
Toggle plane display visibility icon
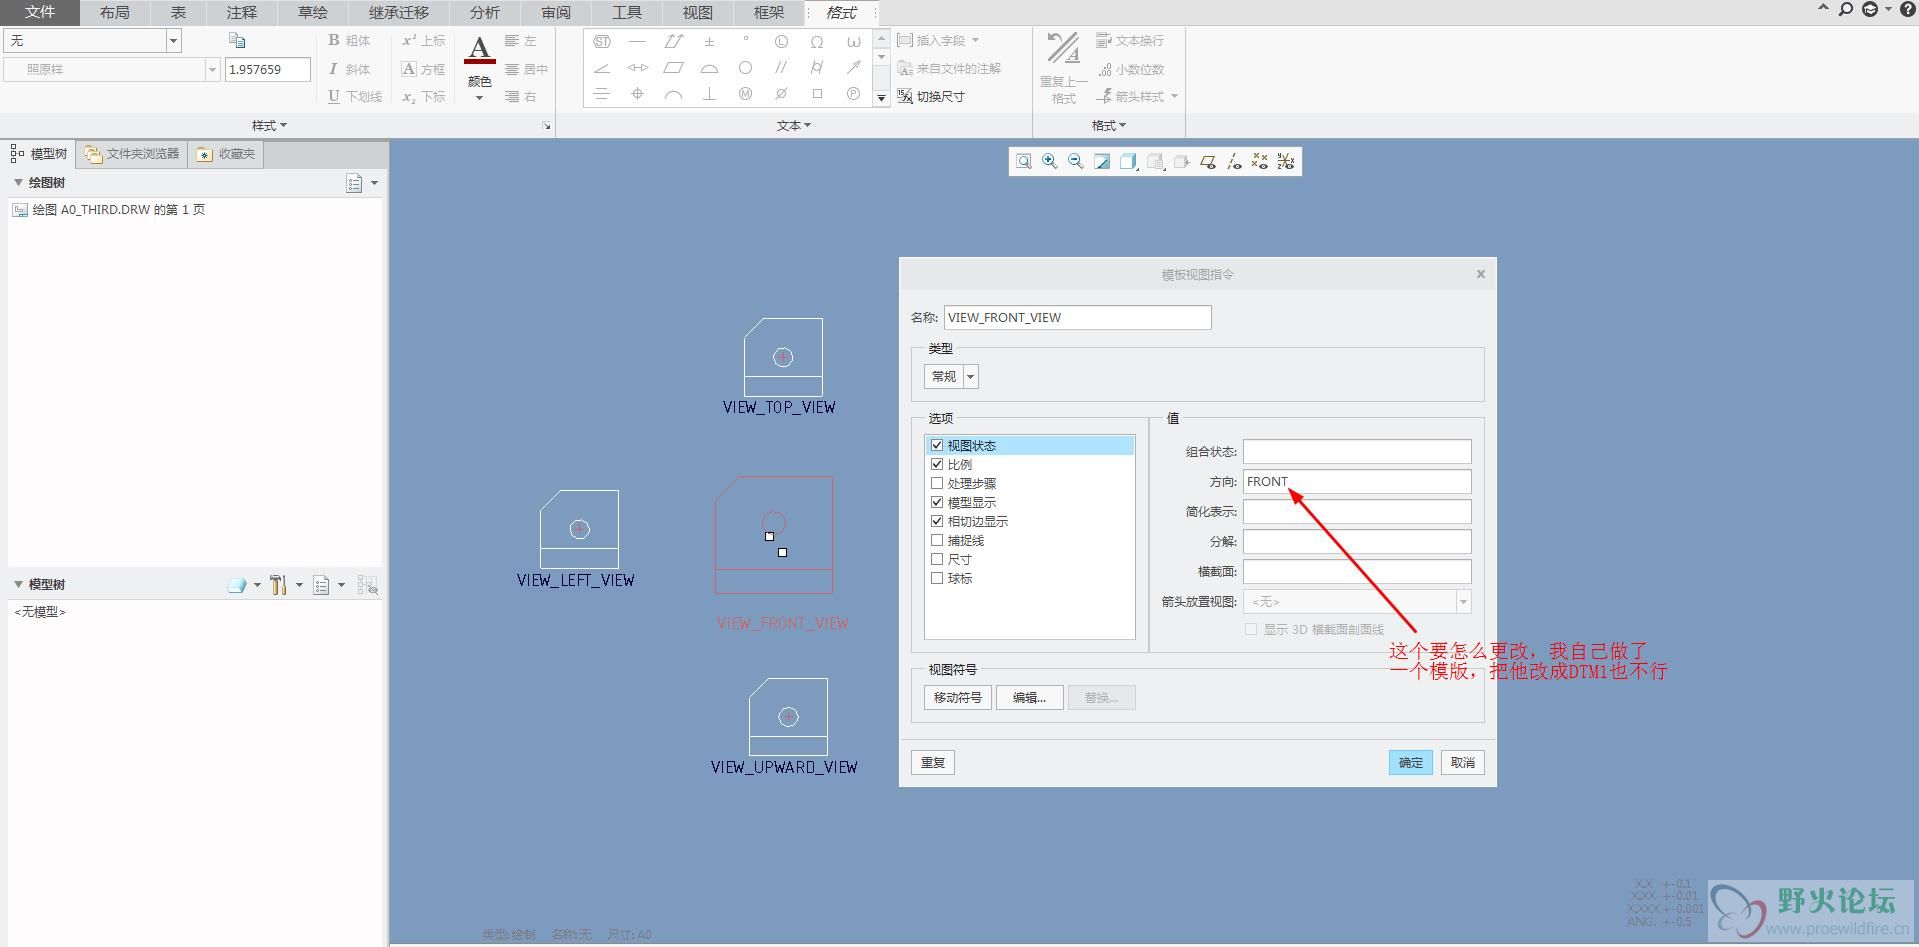[1208, 161]
